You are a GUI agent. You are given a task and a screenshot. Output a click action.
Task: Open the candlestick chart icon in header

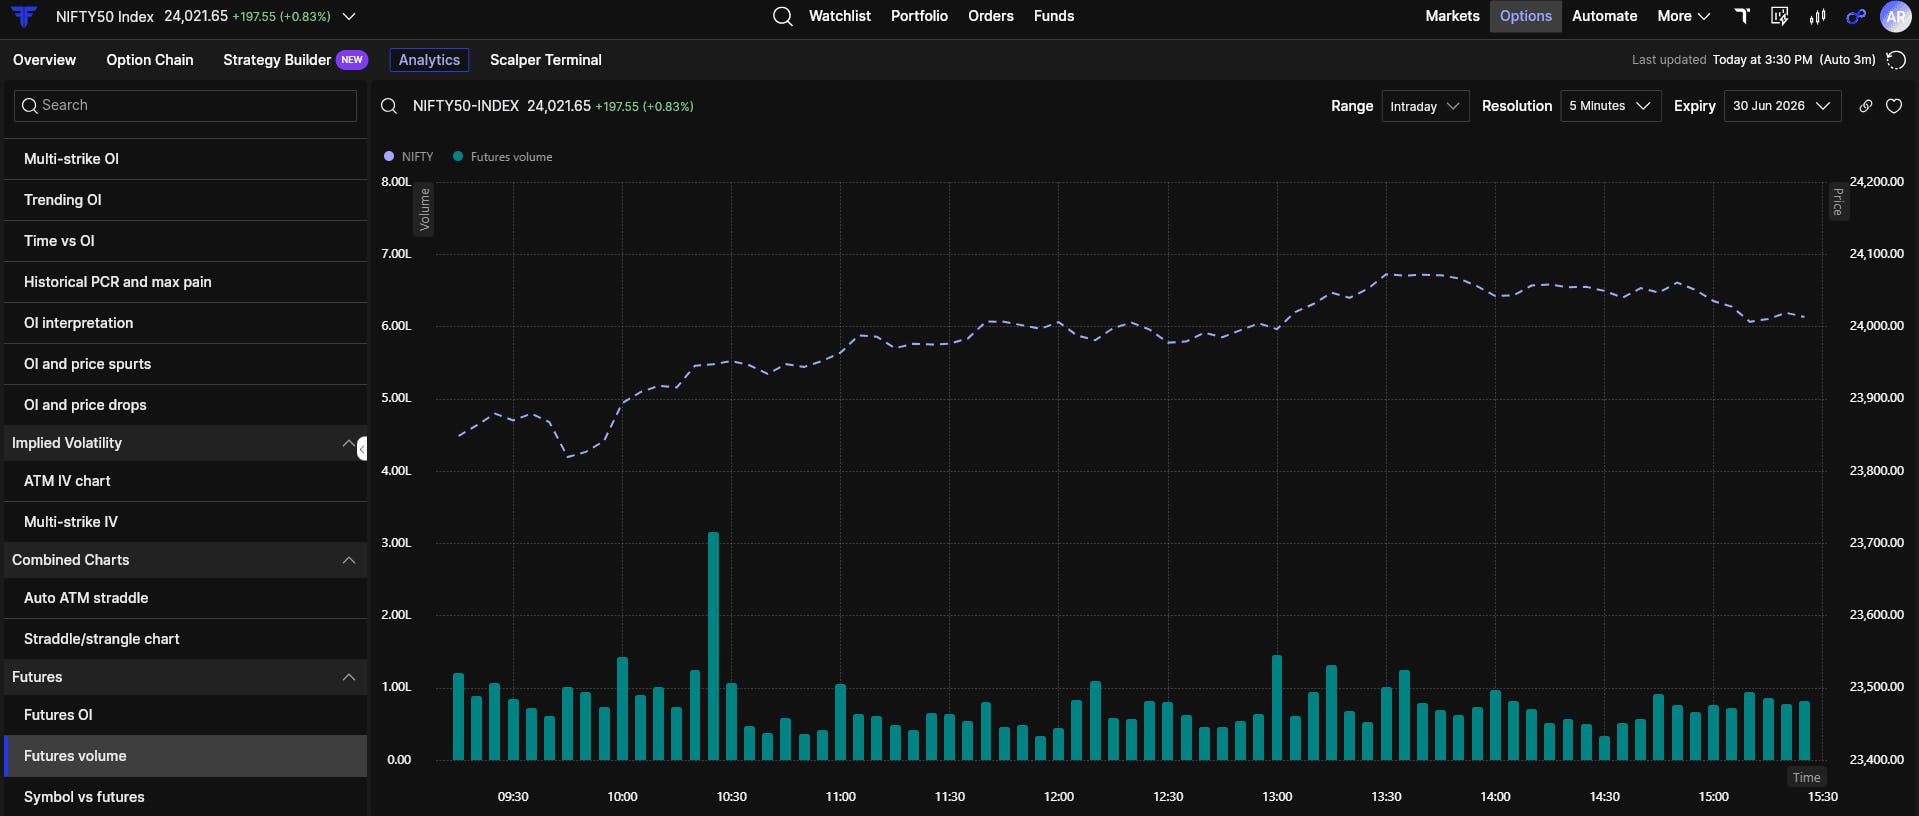point(1817,16)
